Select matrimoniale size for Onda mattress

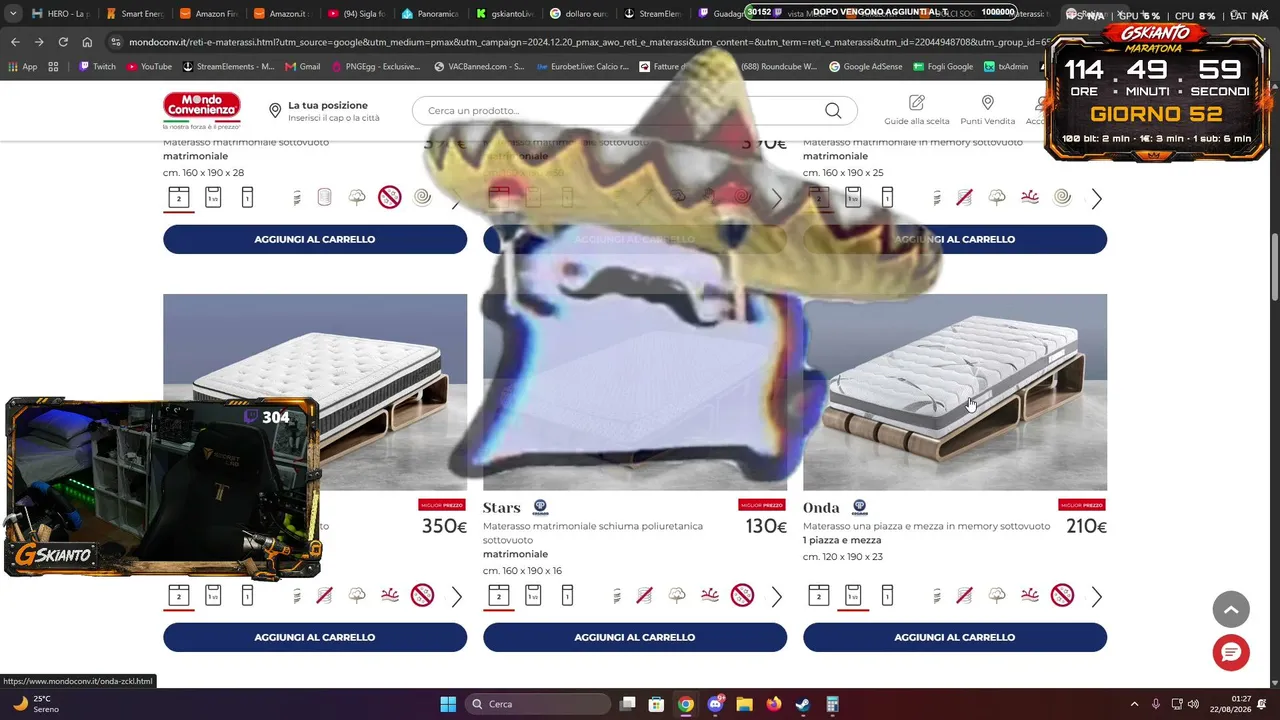[819, 596]
